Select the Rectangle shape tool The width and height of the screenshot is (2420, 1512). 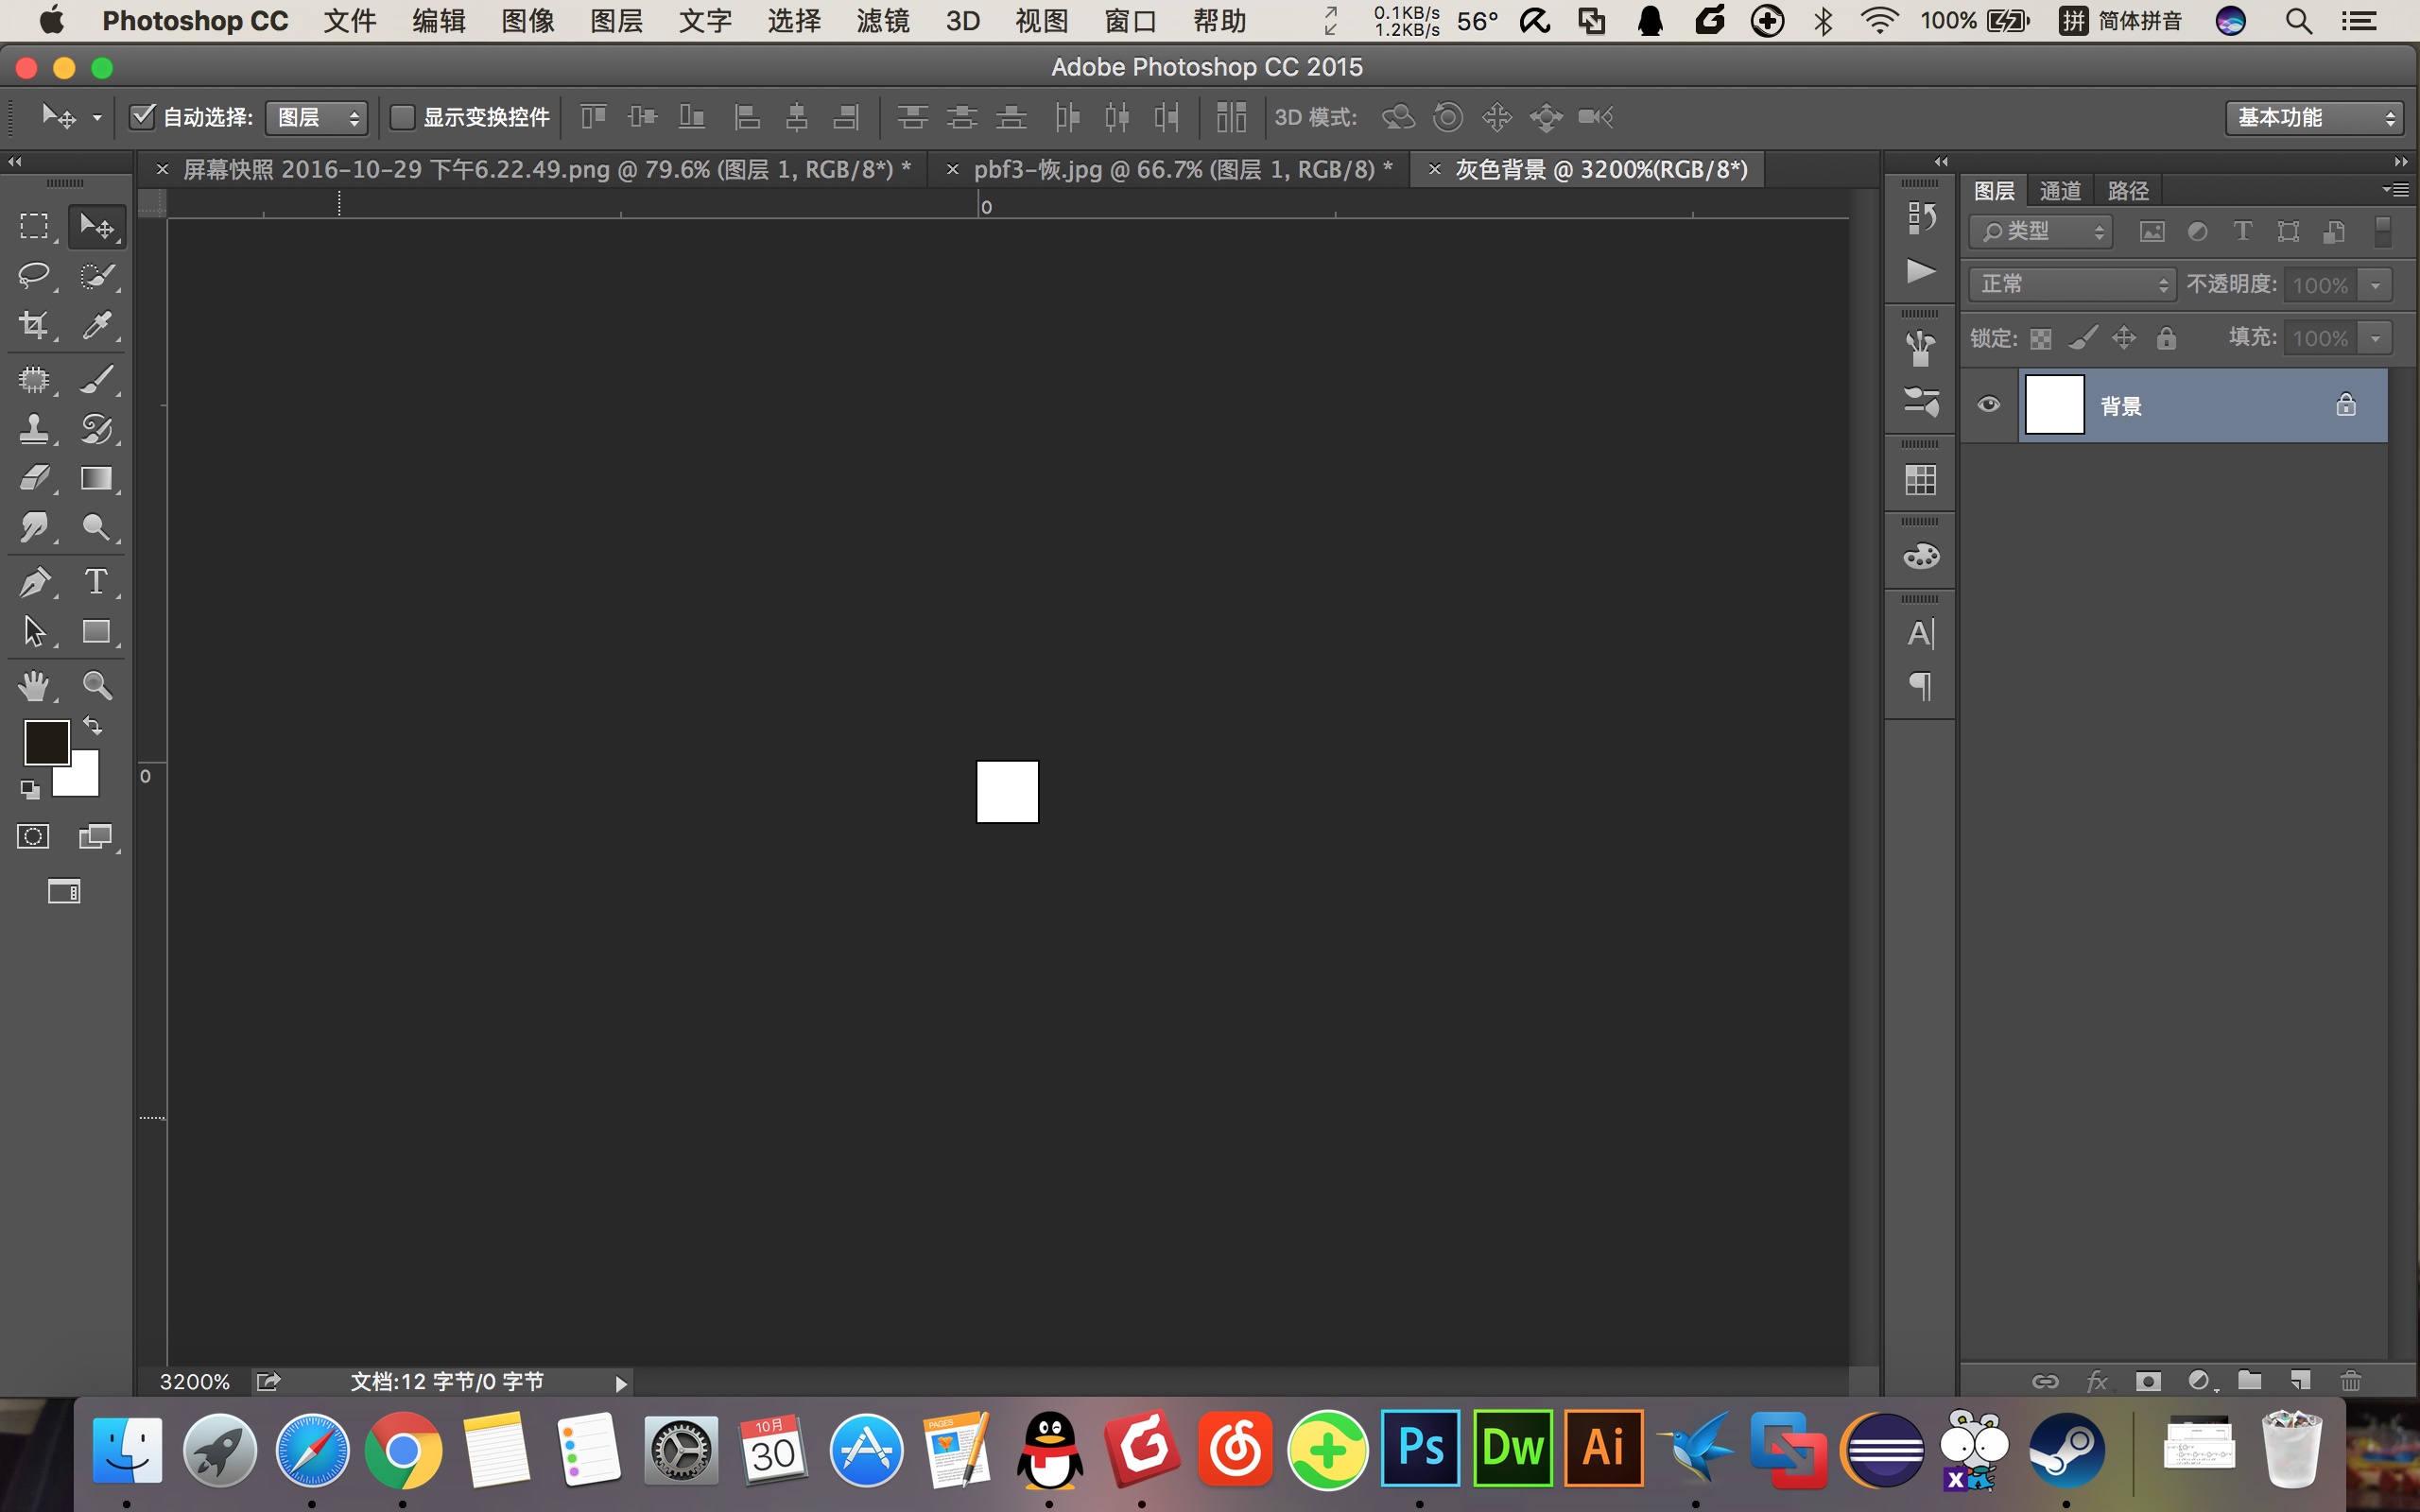tap(96, 631)
